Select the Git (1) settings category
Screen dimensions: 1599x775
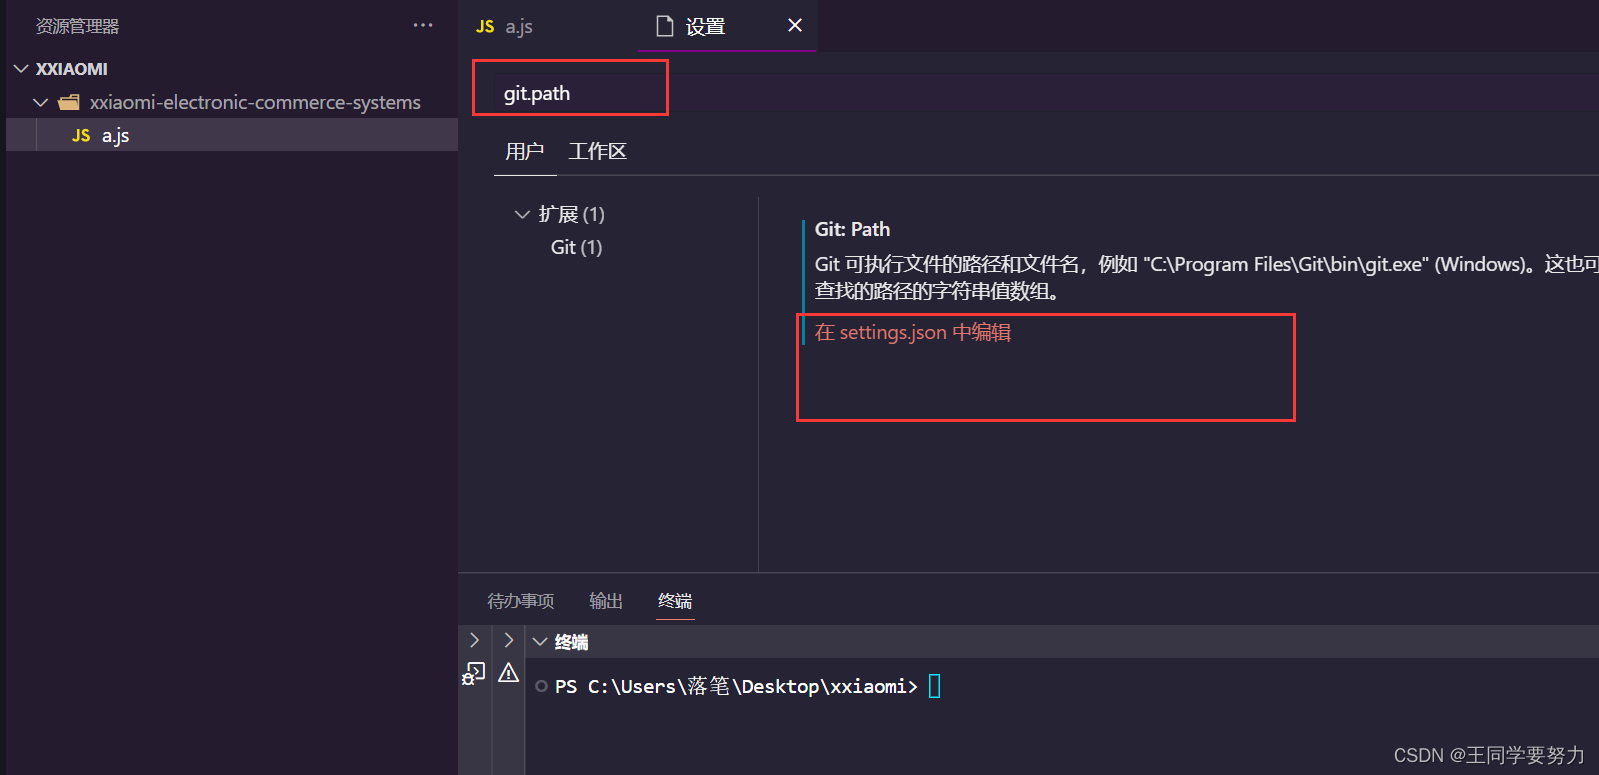[x=576, y=247]
